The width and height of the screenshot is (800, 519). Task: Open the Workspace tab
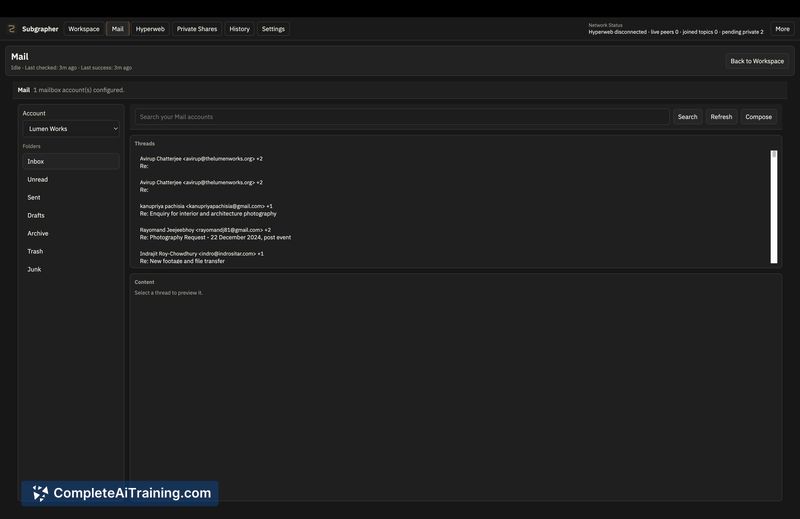84,29
